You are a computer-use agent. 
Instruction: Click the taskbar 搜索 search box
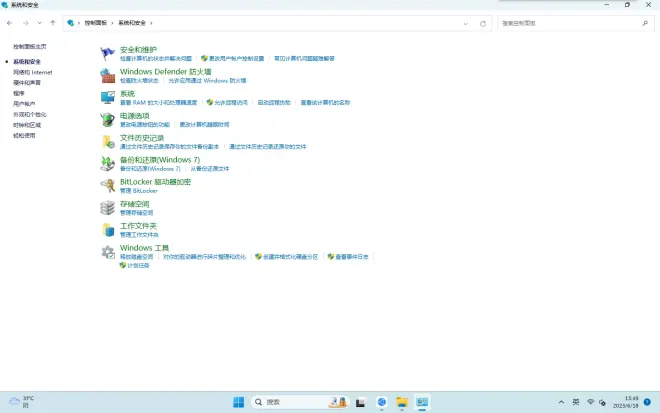click(300, 402)
